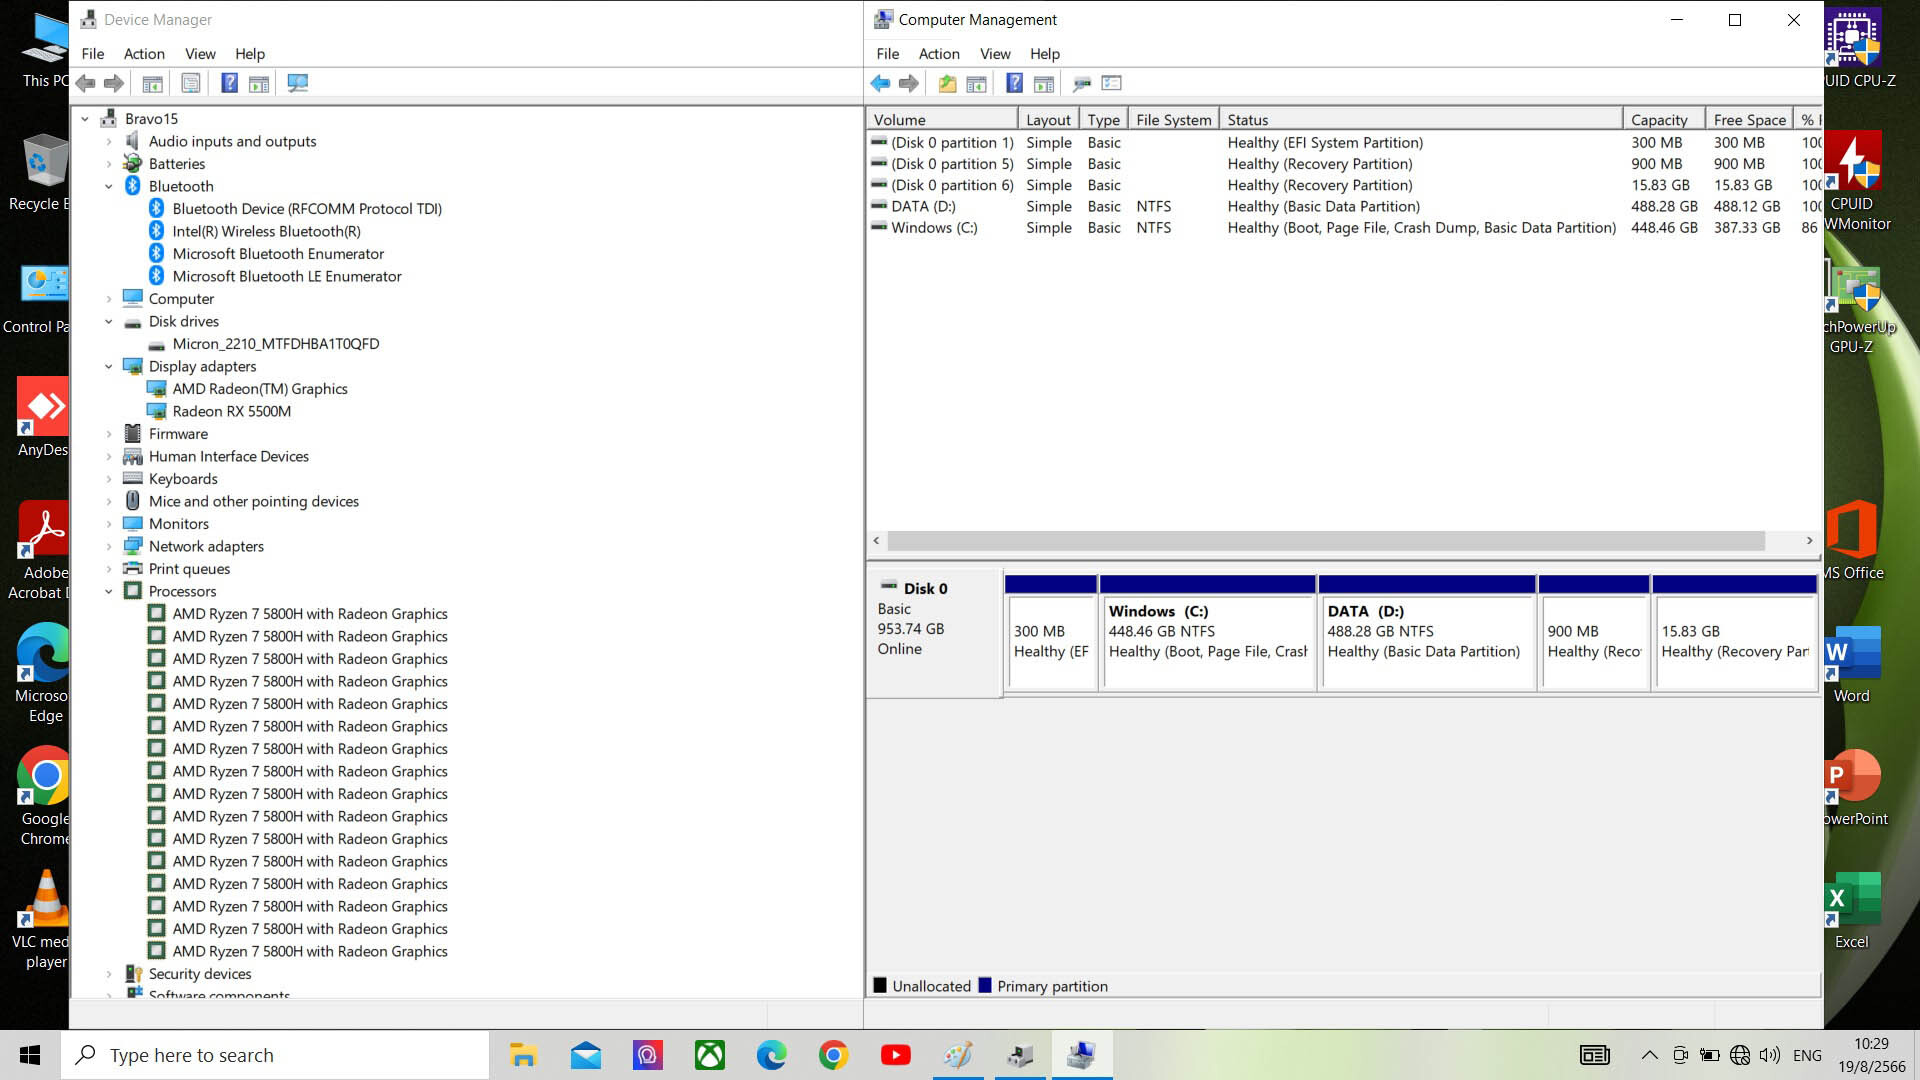Click Back arrow in Computer Management toolbar
Screen dimensions: 1920x1080
pyautogui.click(x=880, y=84)
